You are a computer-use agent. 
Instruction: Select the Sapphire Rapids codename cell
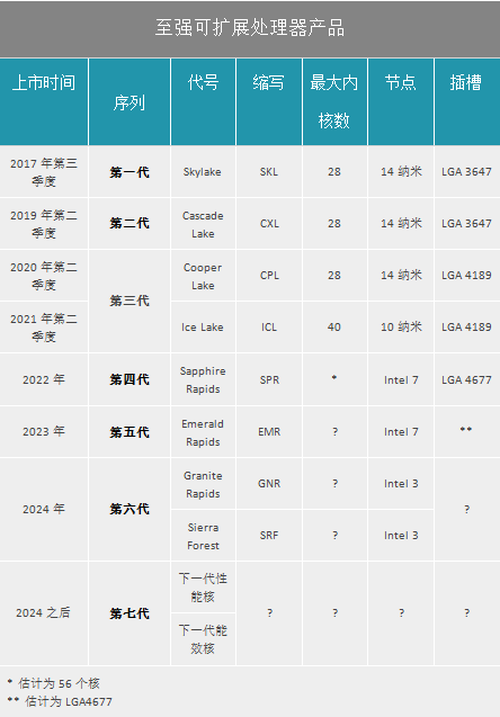[x=203, y=380]
